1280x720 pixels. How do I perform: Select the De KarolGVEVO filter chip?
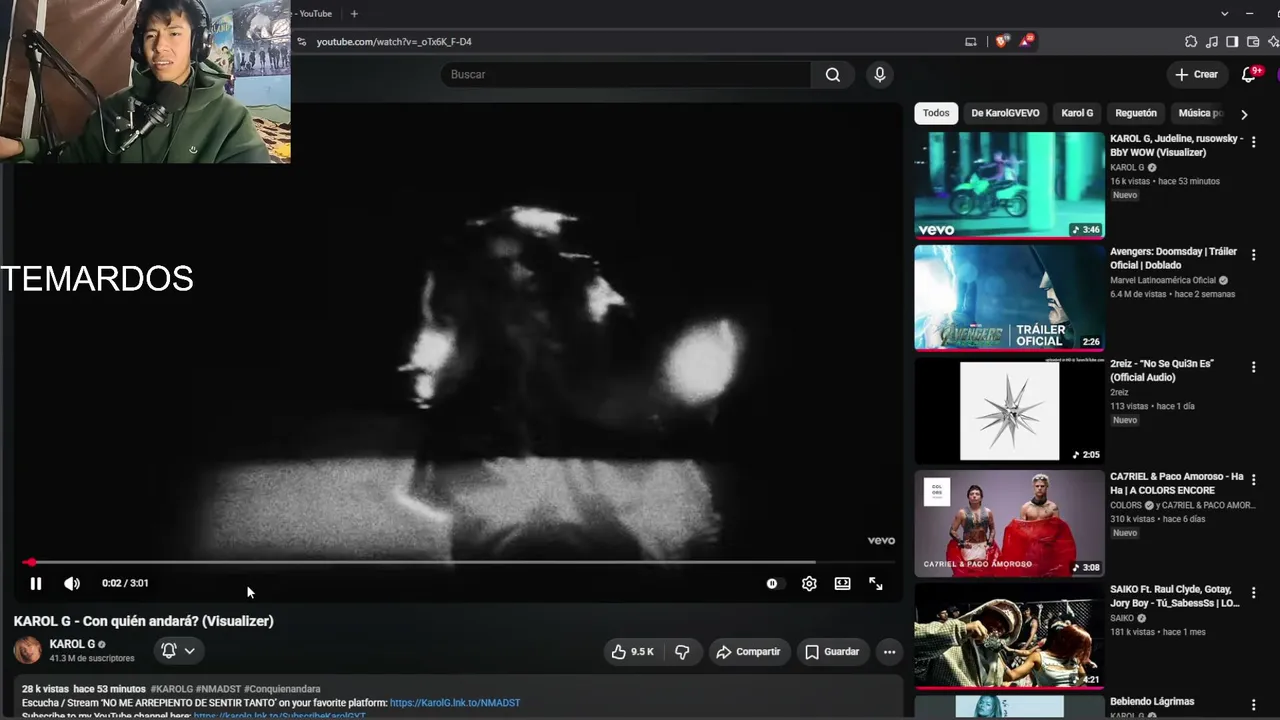[x=1005, y=113]
